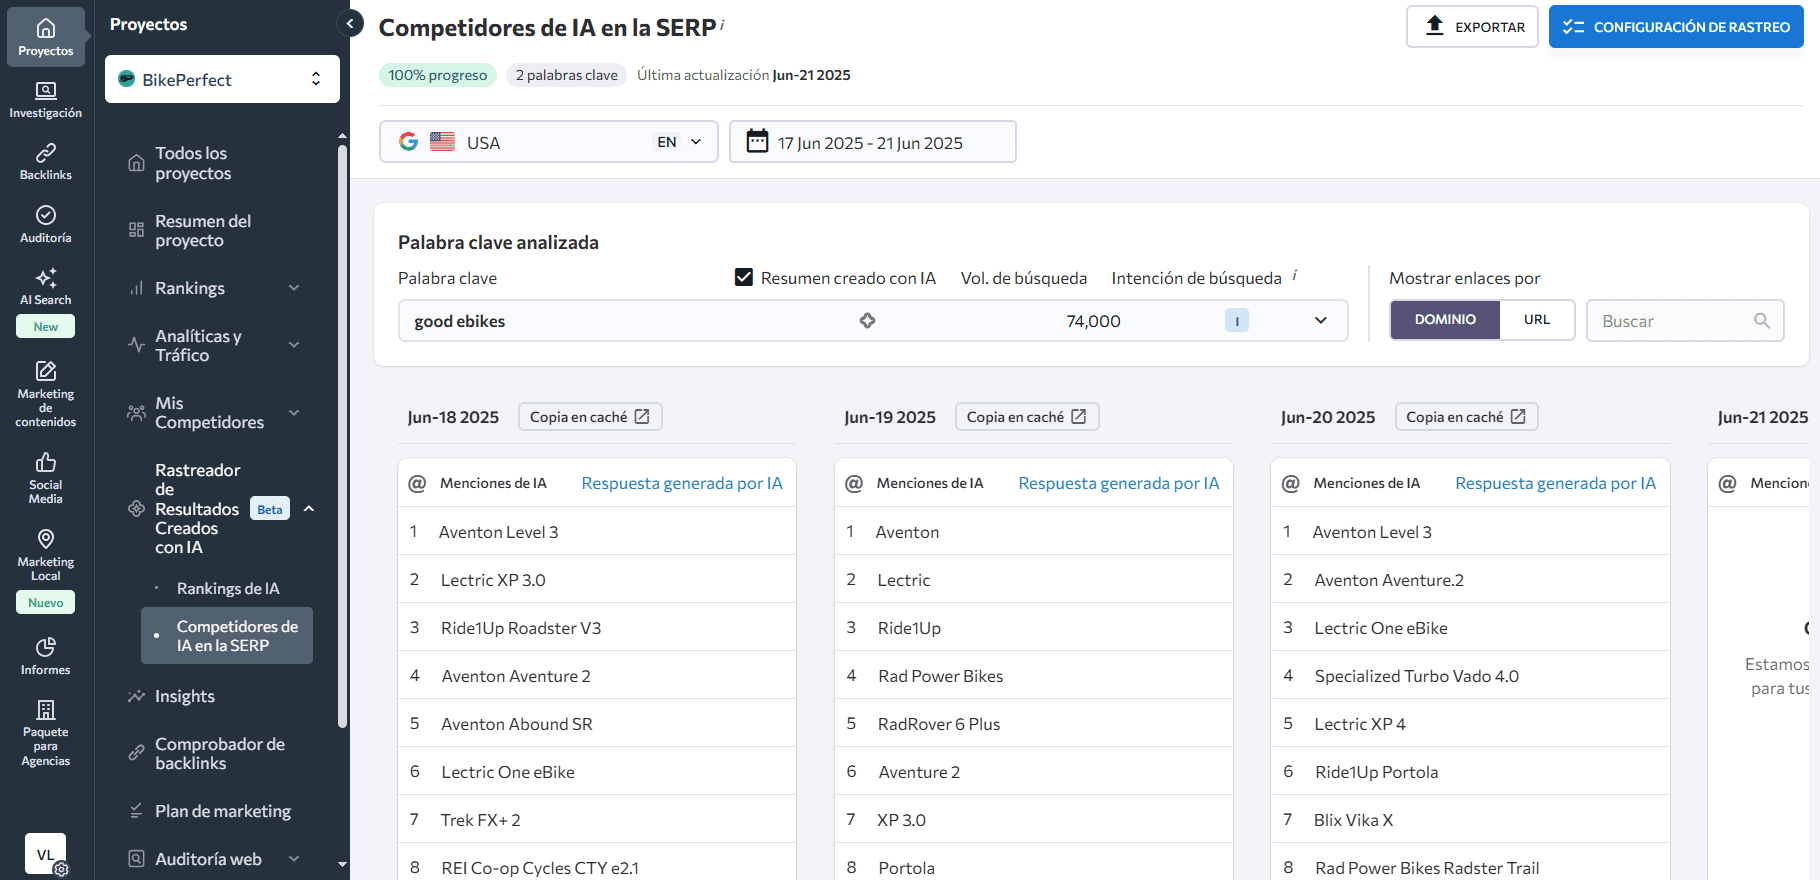Click into the Buscar search field

tap(1685, 321)
